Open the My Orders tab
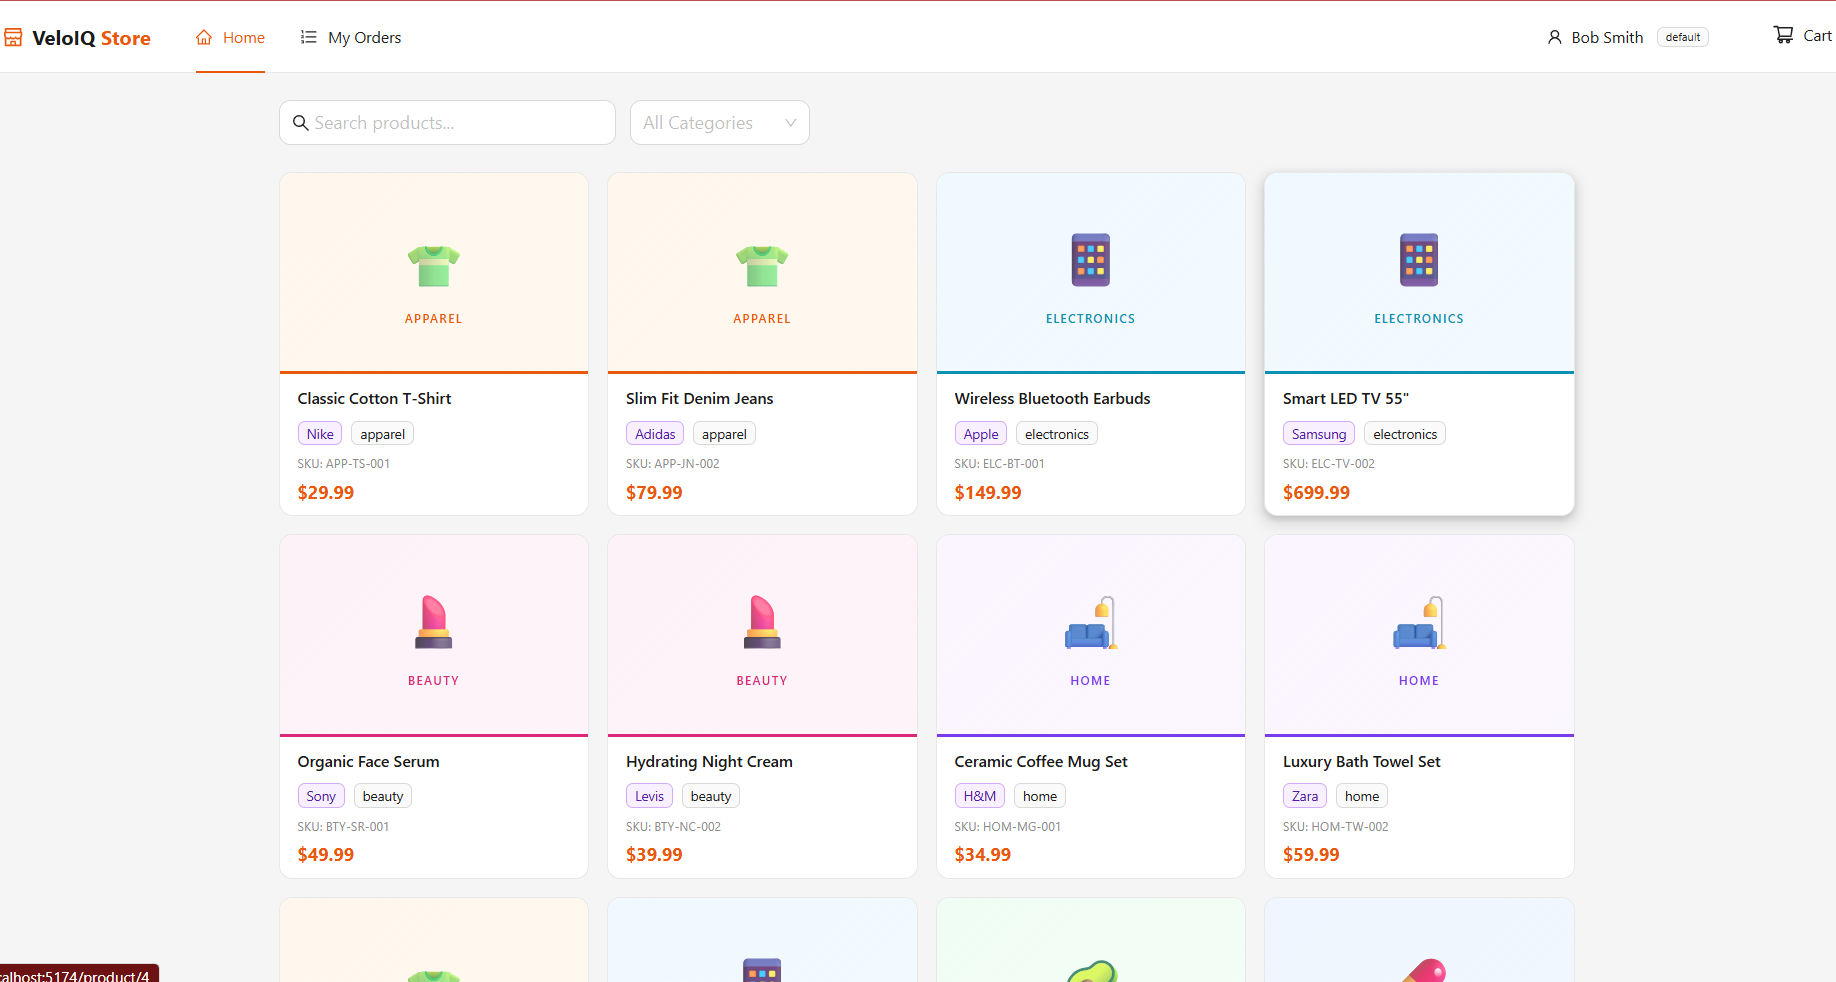This screenshot has height=982, width=1836. pos(351,37)
